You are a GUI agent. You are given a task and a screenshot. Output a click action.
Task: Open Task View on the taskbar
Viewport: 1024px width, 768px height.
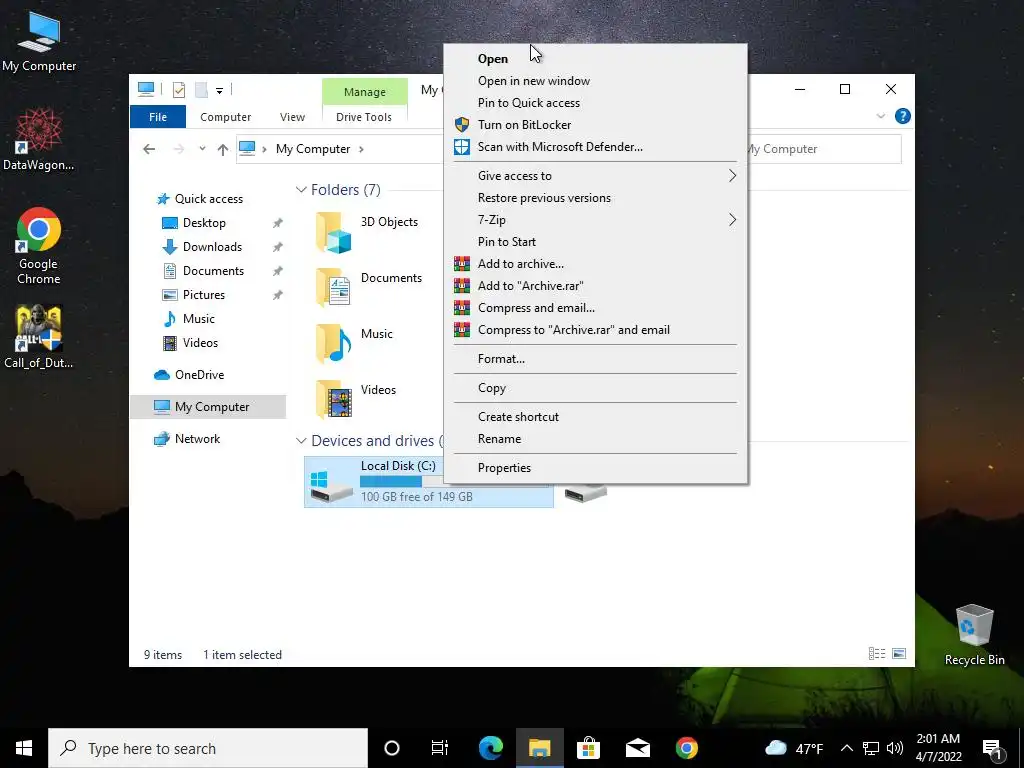(440, 748)
